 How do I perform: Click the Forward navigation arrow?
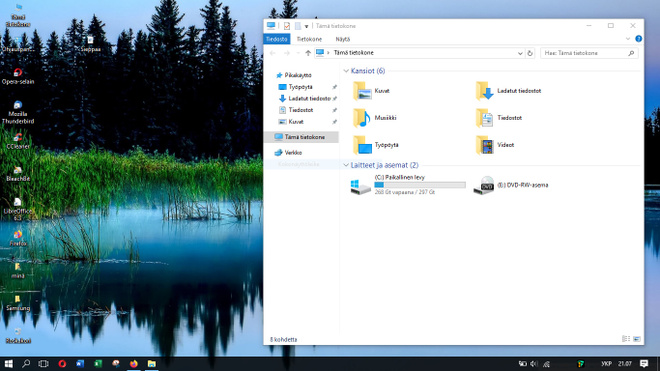coord(287,53)
